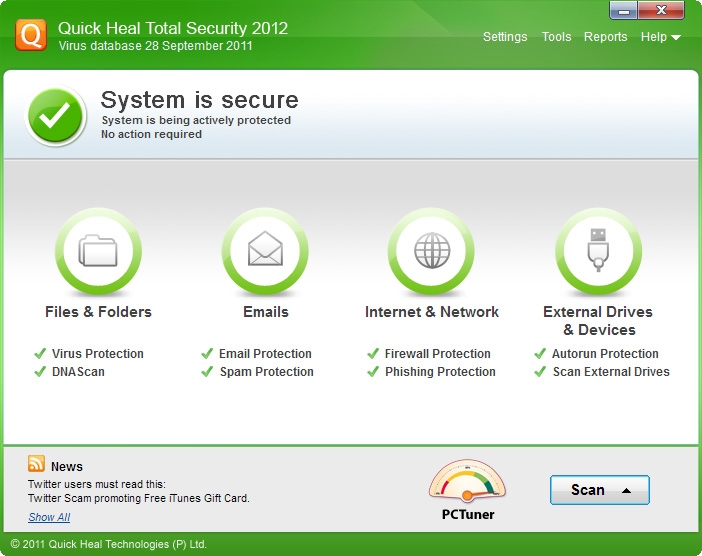This screenshot has width=702, height=556.
Task: Click the Autorun Protection label
Action: click(x=605, y=354)
